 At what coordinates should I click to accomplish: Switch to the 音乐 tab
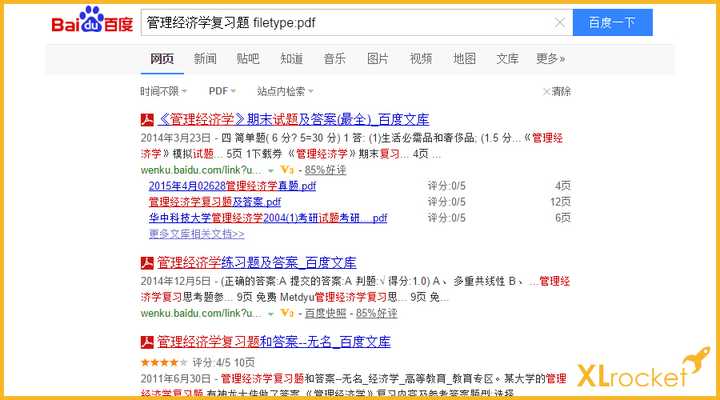click(x=334, y=58)
